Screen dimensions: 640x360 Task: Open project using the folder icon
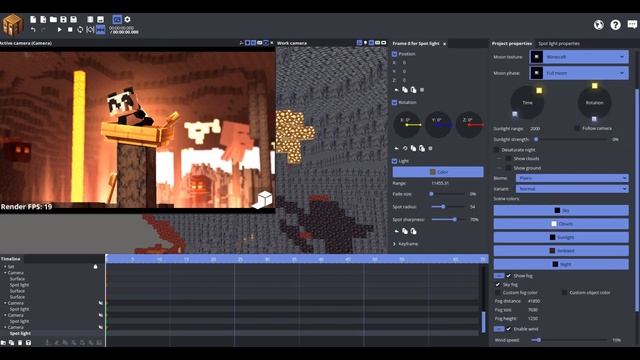tap(53, 19)
